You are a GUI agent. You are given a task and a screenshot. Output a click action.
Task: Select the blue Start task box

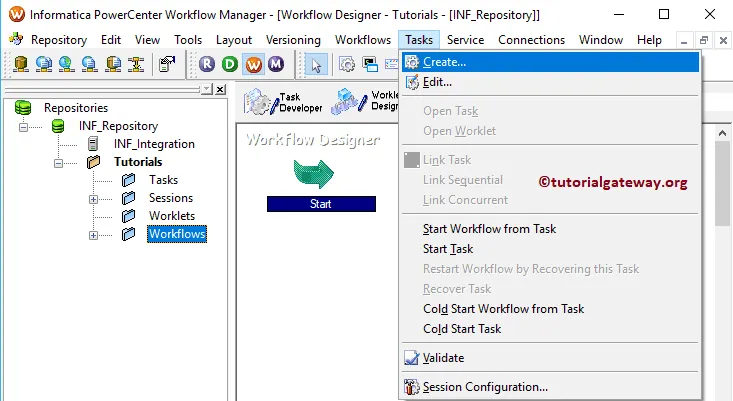[321, 204]
